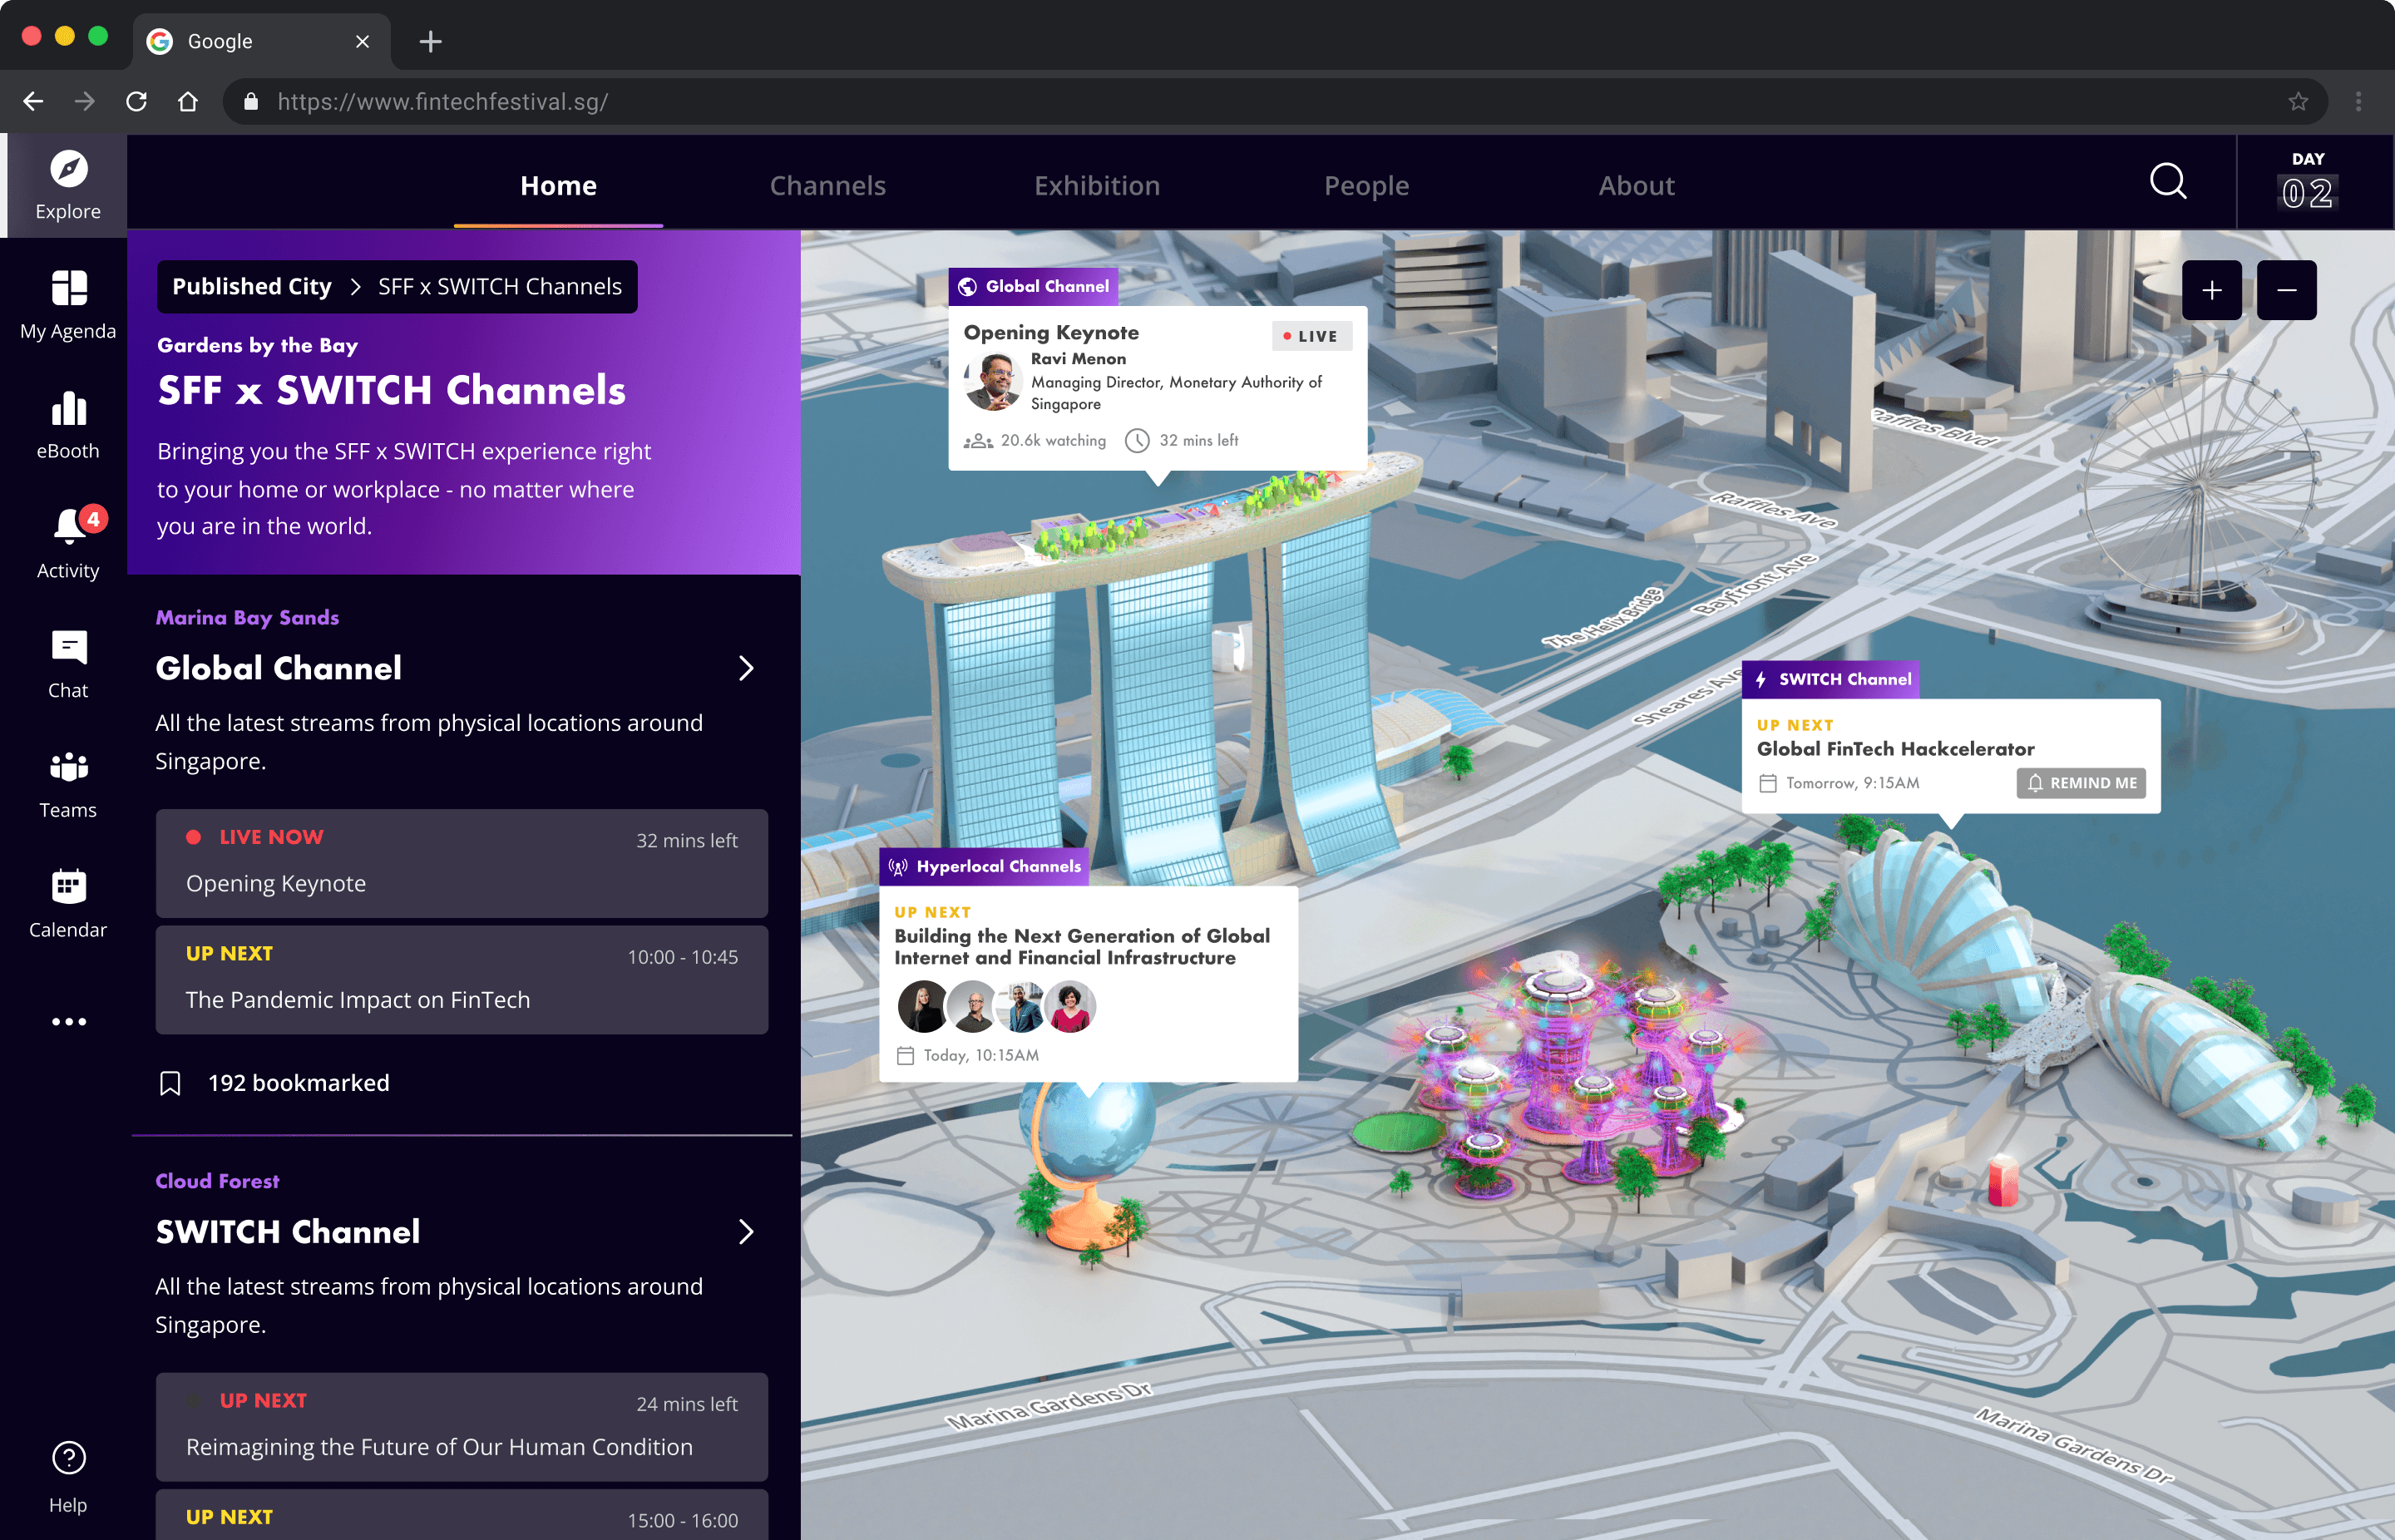Viewport: 2395px width, 1540px height.
Task: Expand Global Channel with chevron arrow
Action: [745, 668]
